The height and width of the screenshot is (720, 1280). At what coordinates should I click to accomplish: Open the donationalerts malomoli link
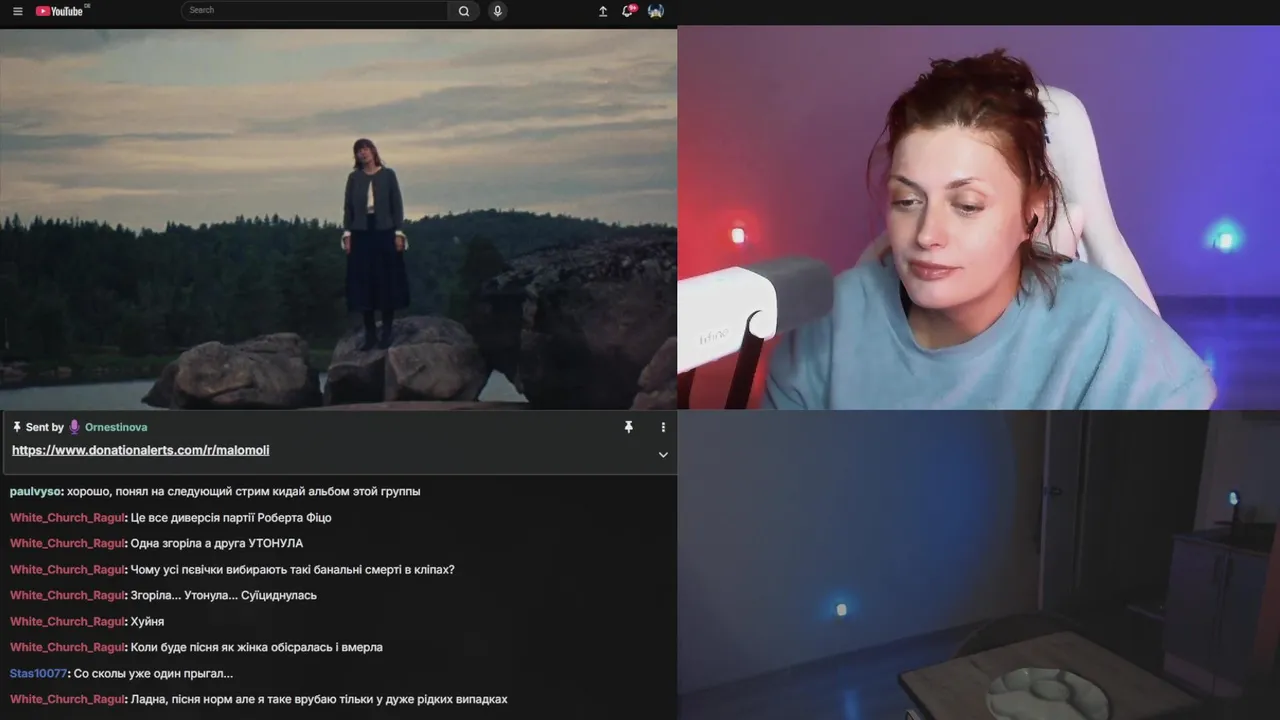(141, 450)
